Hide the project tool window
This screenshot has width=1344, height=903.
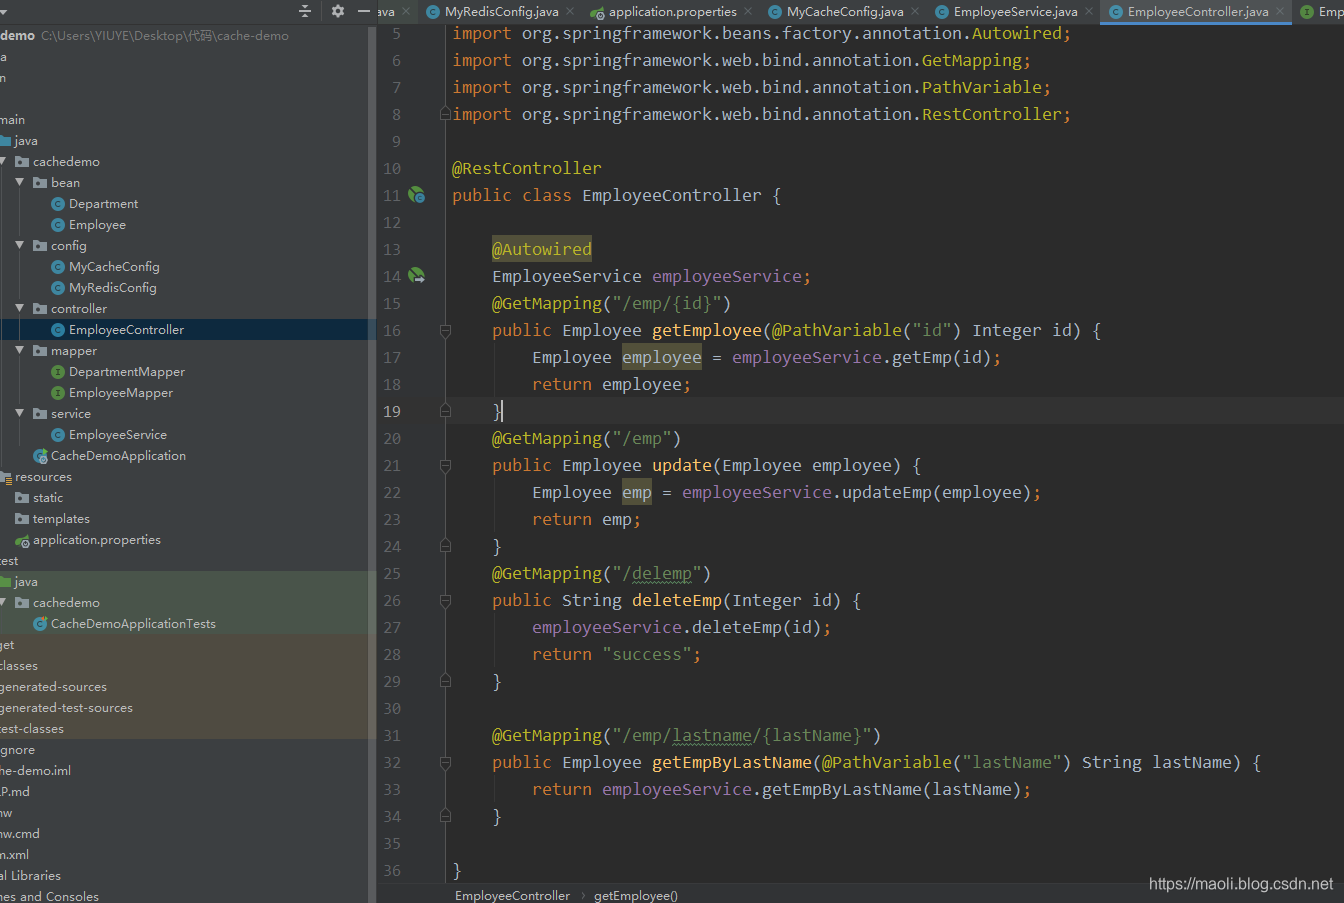[x=364, y=11]
